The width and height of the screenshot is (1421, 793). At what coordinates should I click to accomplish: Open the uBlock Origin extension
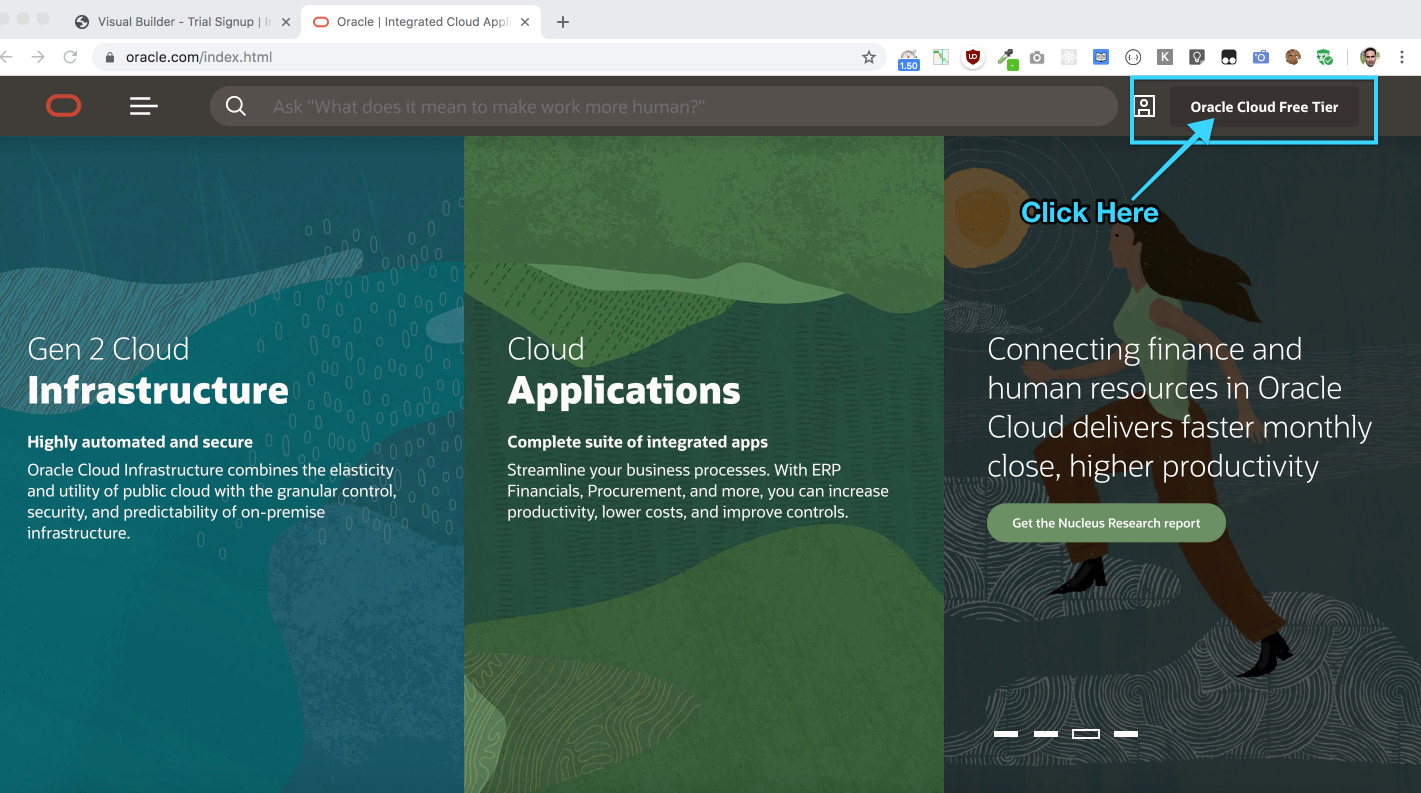pyautogui.click(x=972, y=57)
